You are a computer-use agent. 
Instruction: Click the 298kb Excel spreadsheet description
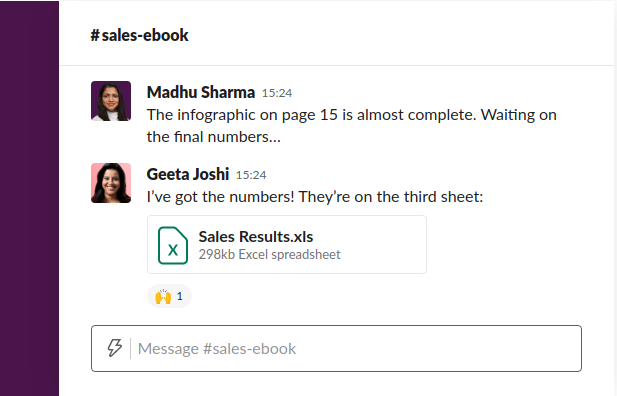[x=270, y=254]
